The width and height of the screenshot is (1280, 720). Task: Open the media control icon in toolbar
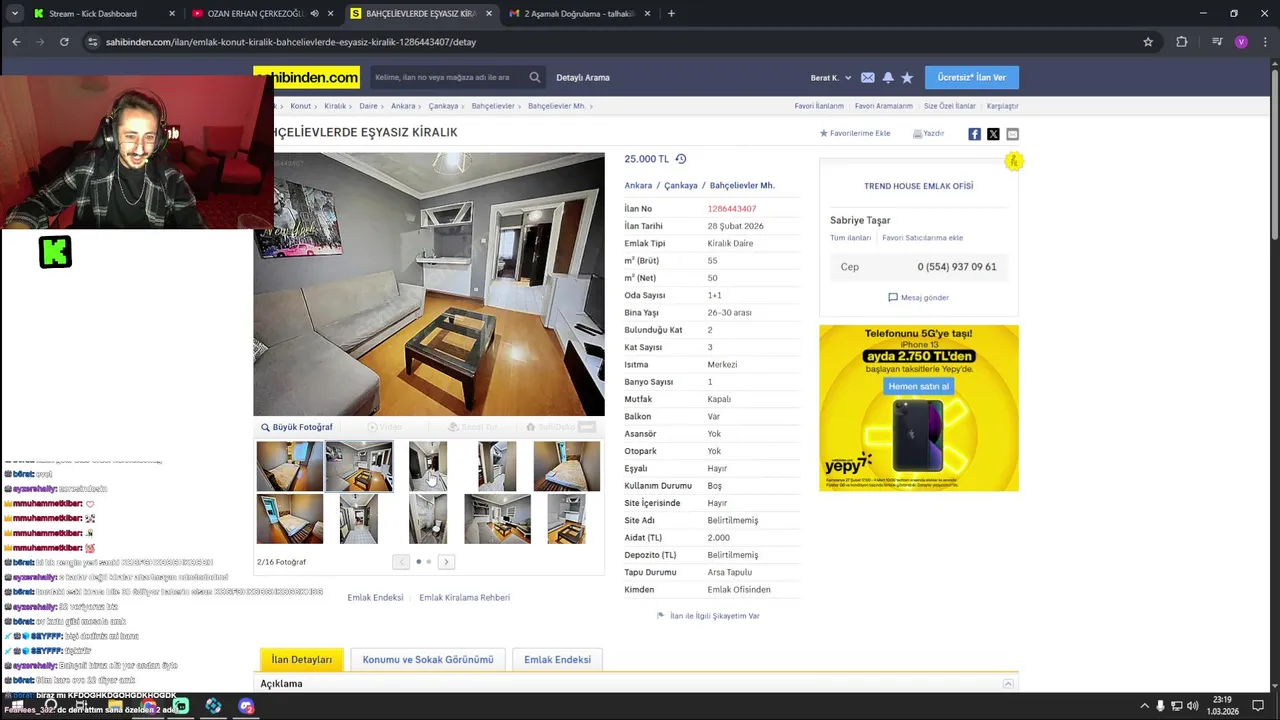click(x=1217, y=42)
